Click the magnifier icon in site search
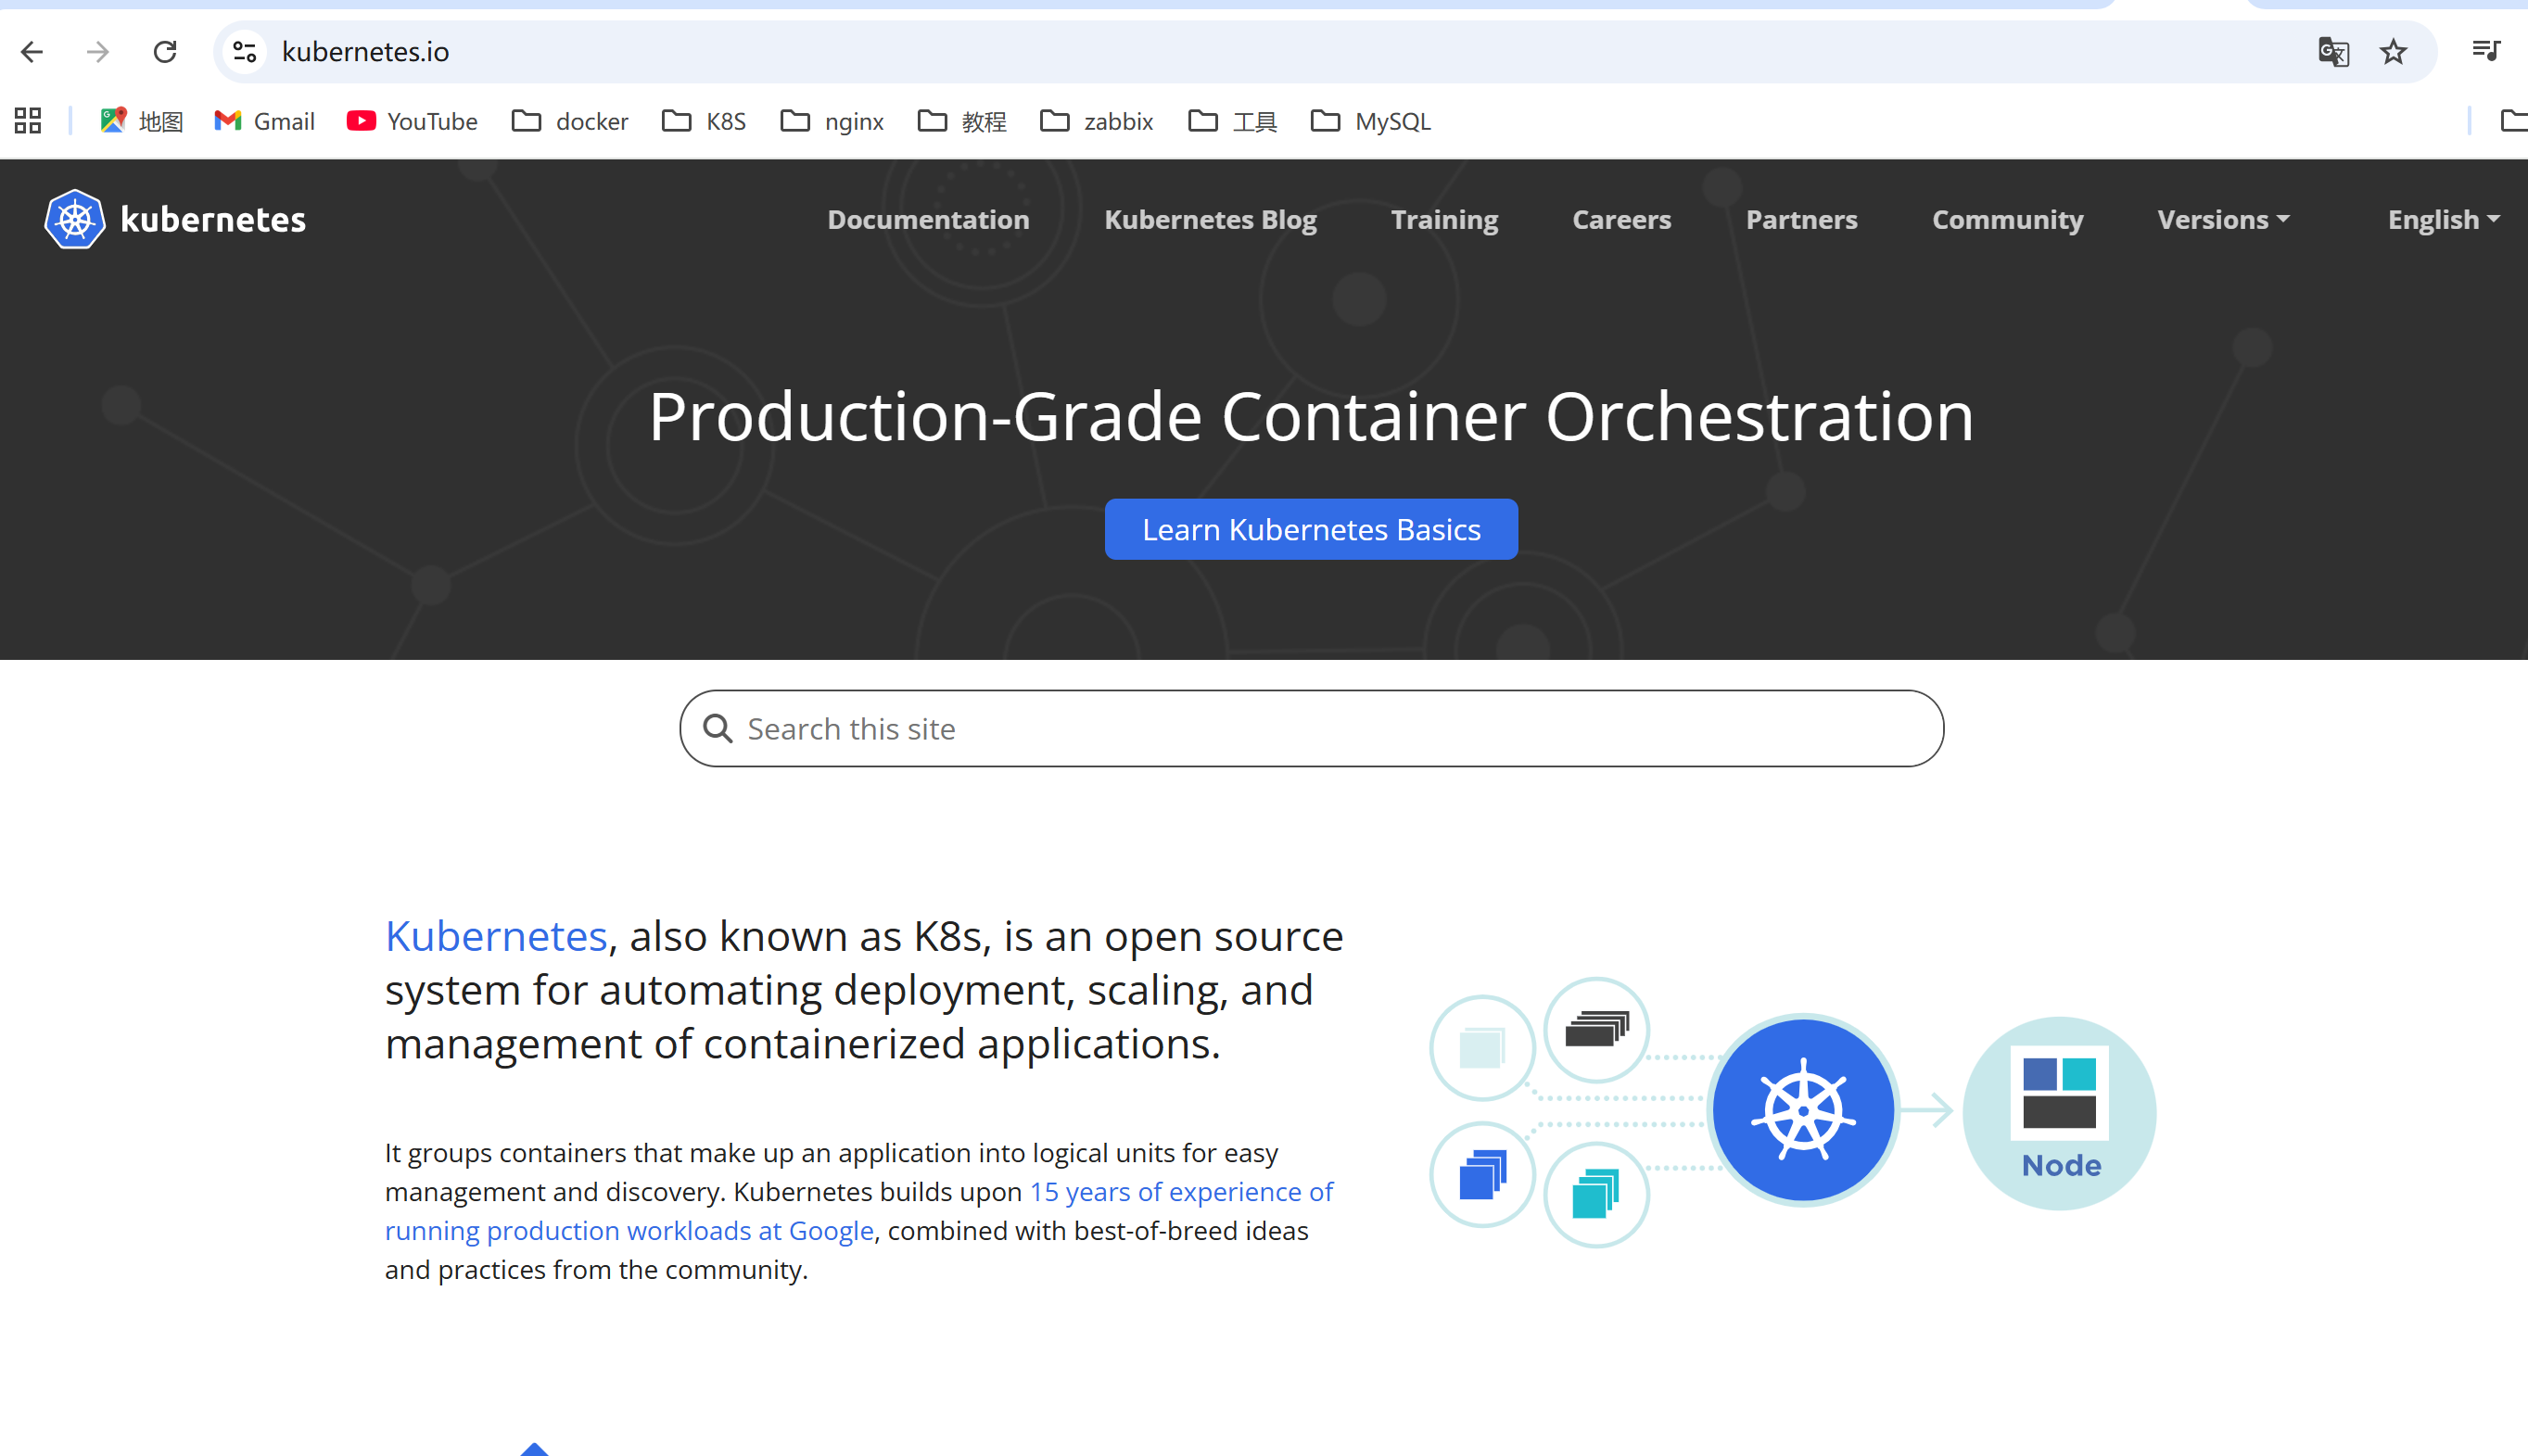 (717, 728)
